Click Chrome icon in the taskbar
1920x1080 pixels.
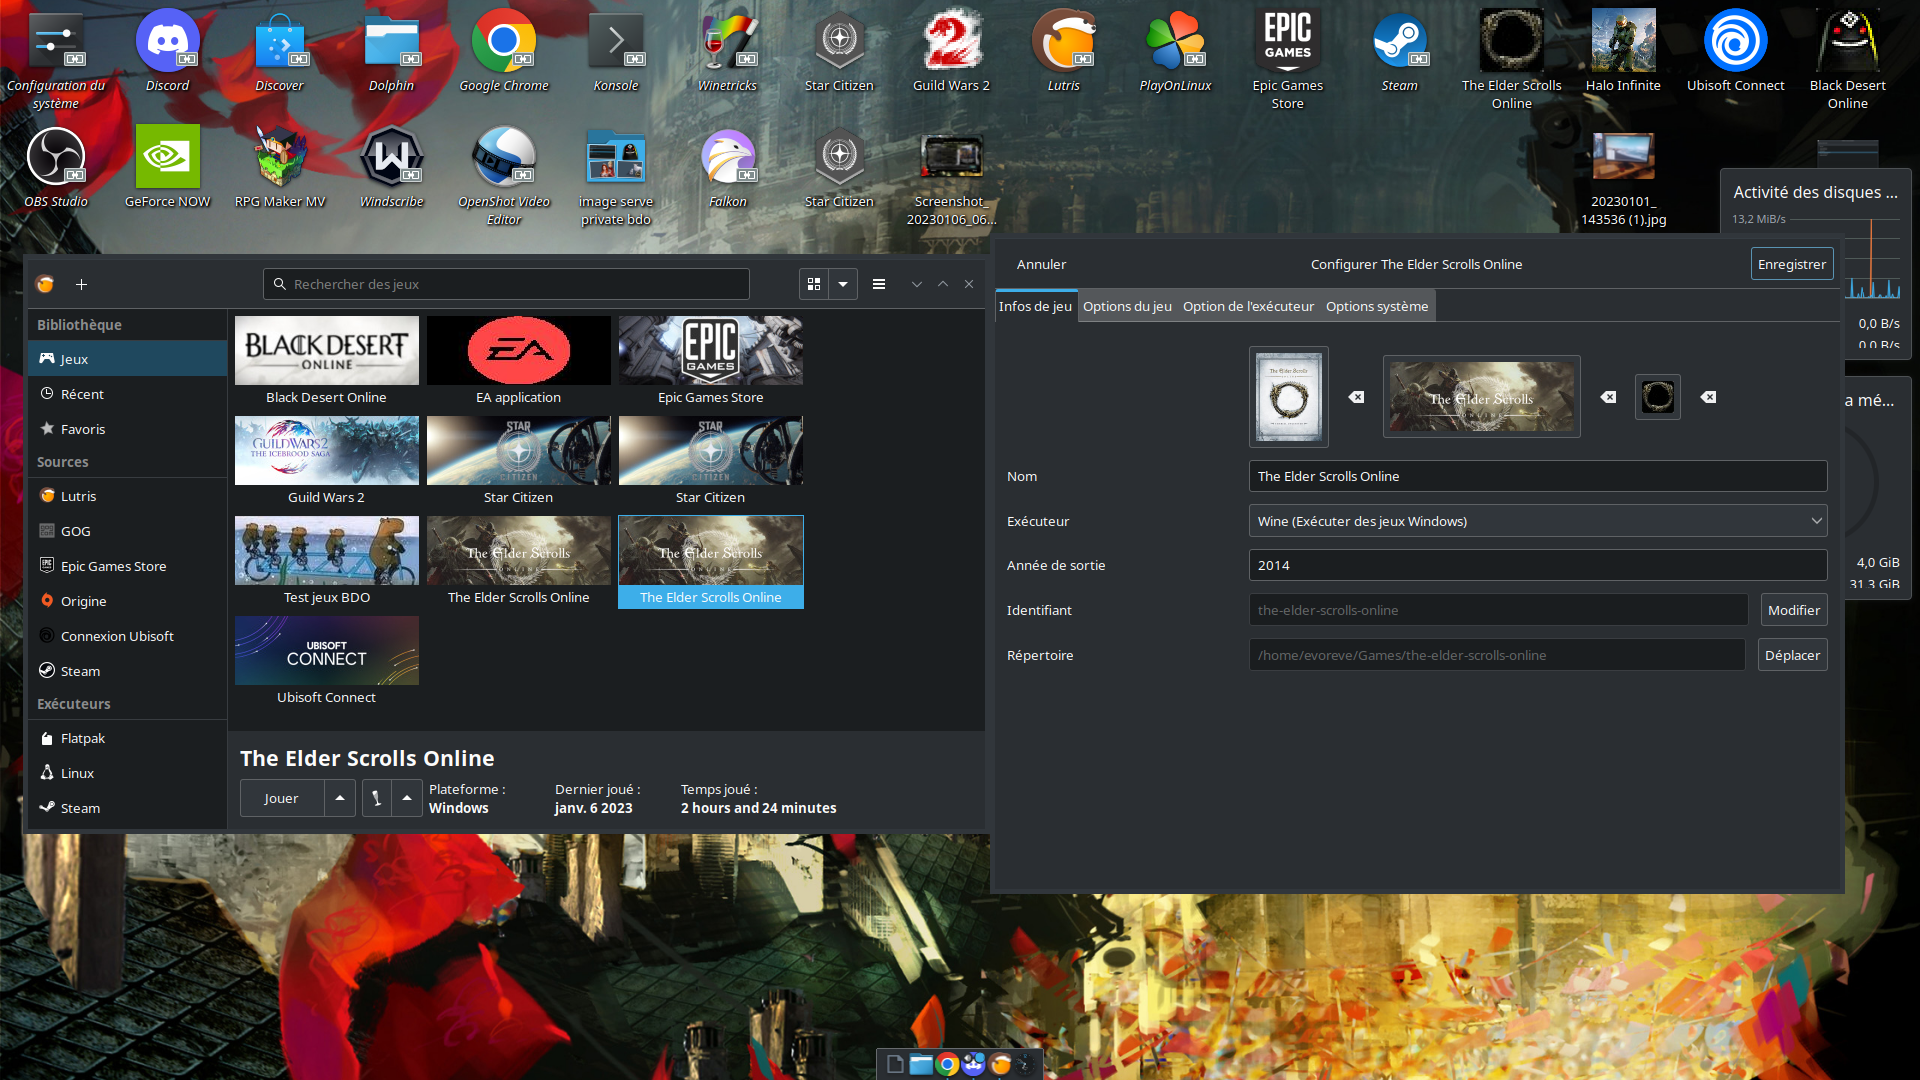pyautogui.click(x=947, y=1064)
